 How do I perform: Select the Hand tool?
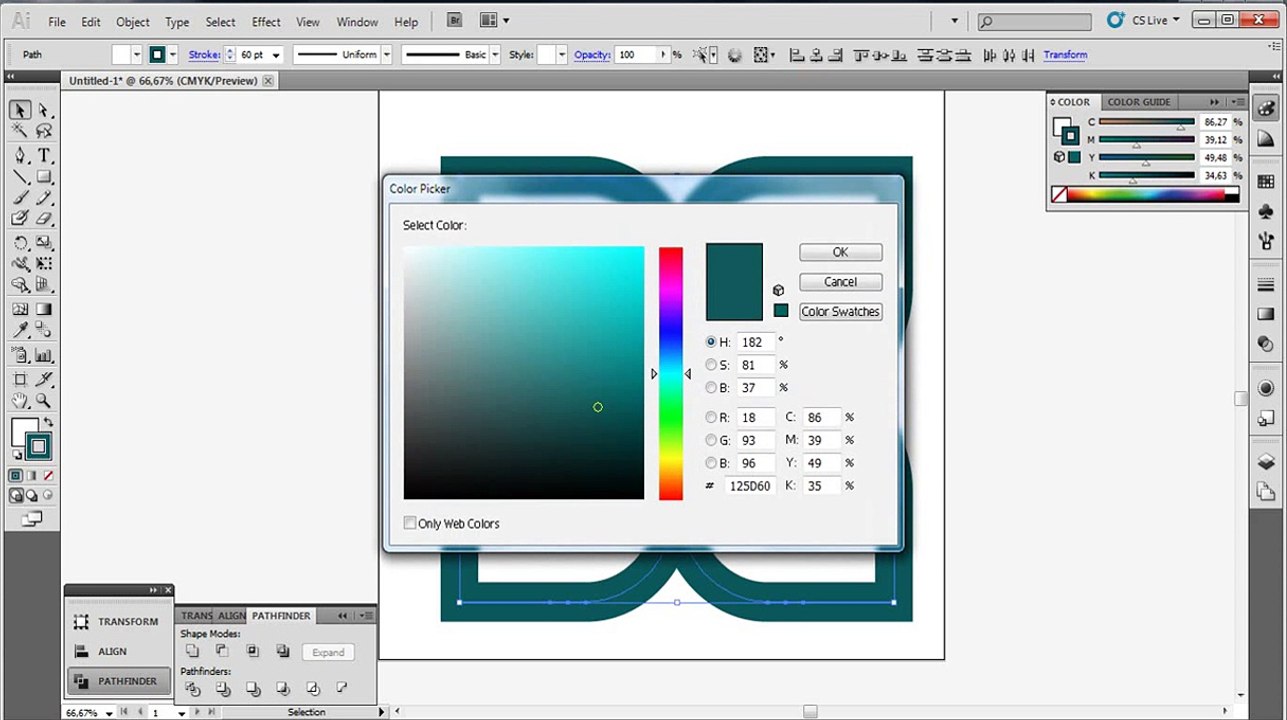pyautogui.click(x=20, y=400)
